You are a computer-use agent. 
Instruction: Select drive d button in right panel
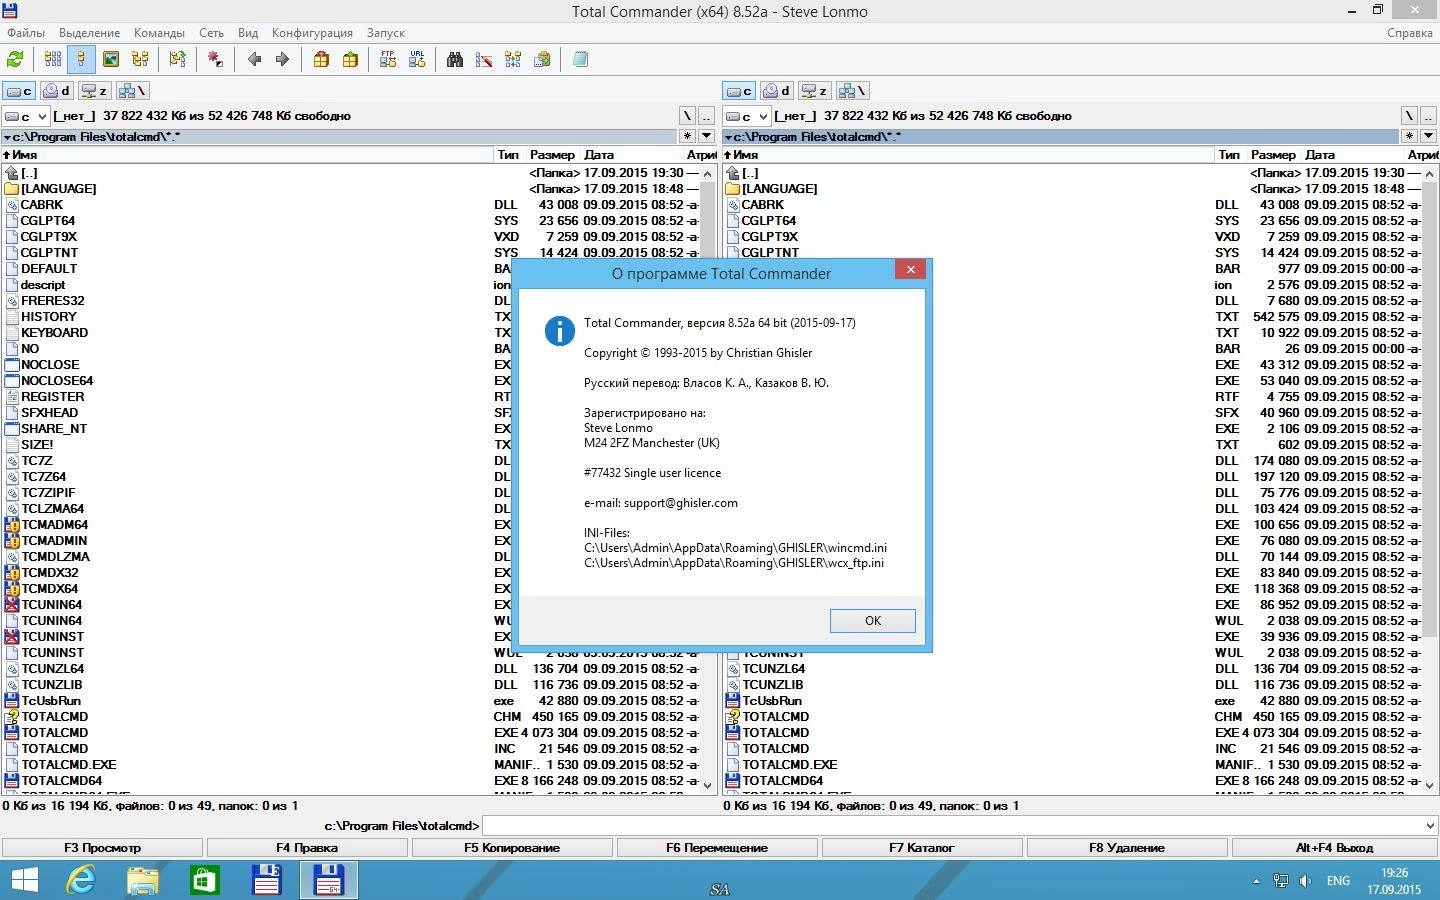(x=777, y=91)
